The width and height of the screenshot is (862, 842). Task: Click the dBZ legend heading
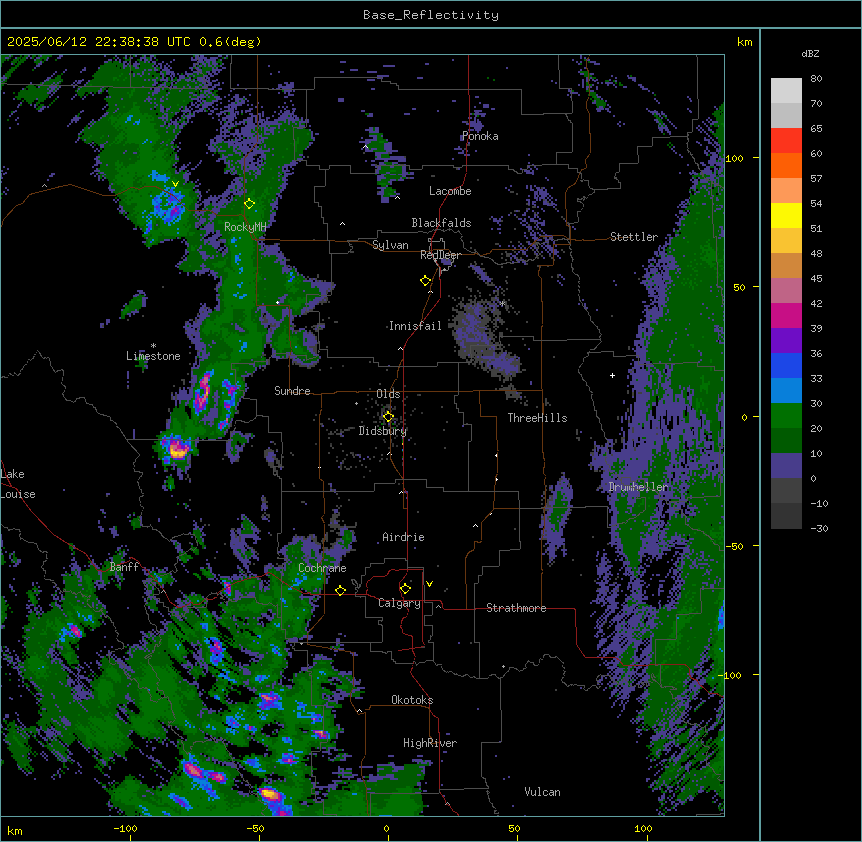tap(810, 53)
